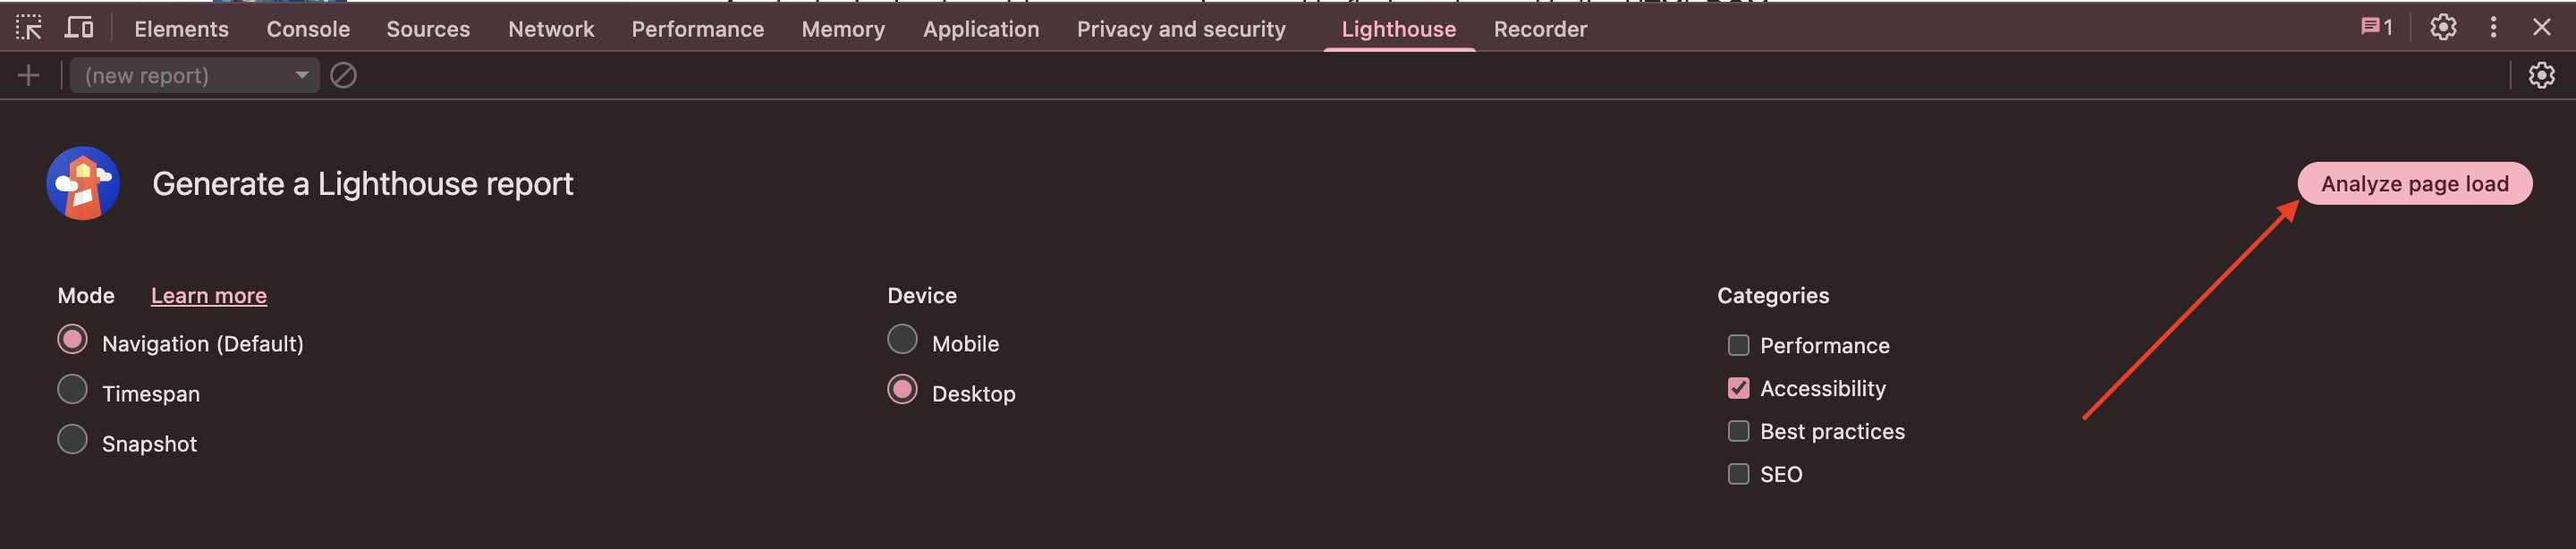The height and width of the screenshot is (549, 2576).
Task: Click the clear all reports icon
Action: point(343,76)
